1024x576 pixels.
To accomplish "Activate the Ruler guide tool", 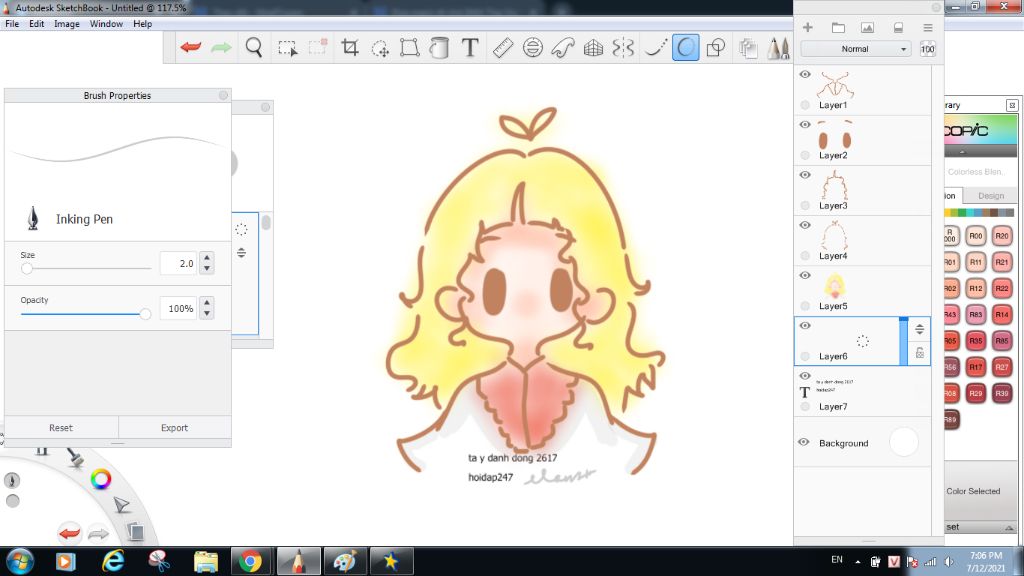I will [x=502, y=47].
